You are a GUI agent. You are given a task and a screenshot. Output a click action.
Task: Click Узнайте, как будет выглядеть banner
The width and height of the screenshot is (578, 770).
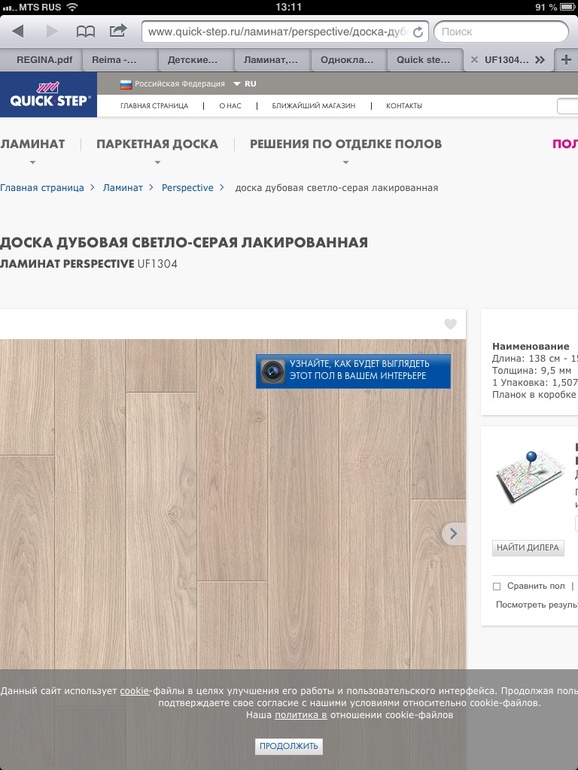pyautogui.click(x=353, y=371)
